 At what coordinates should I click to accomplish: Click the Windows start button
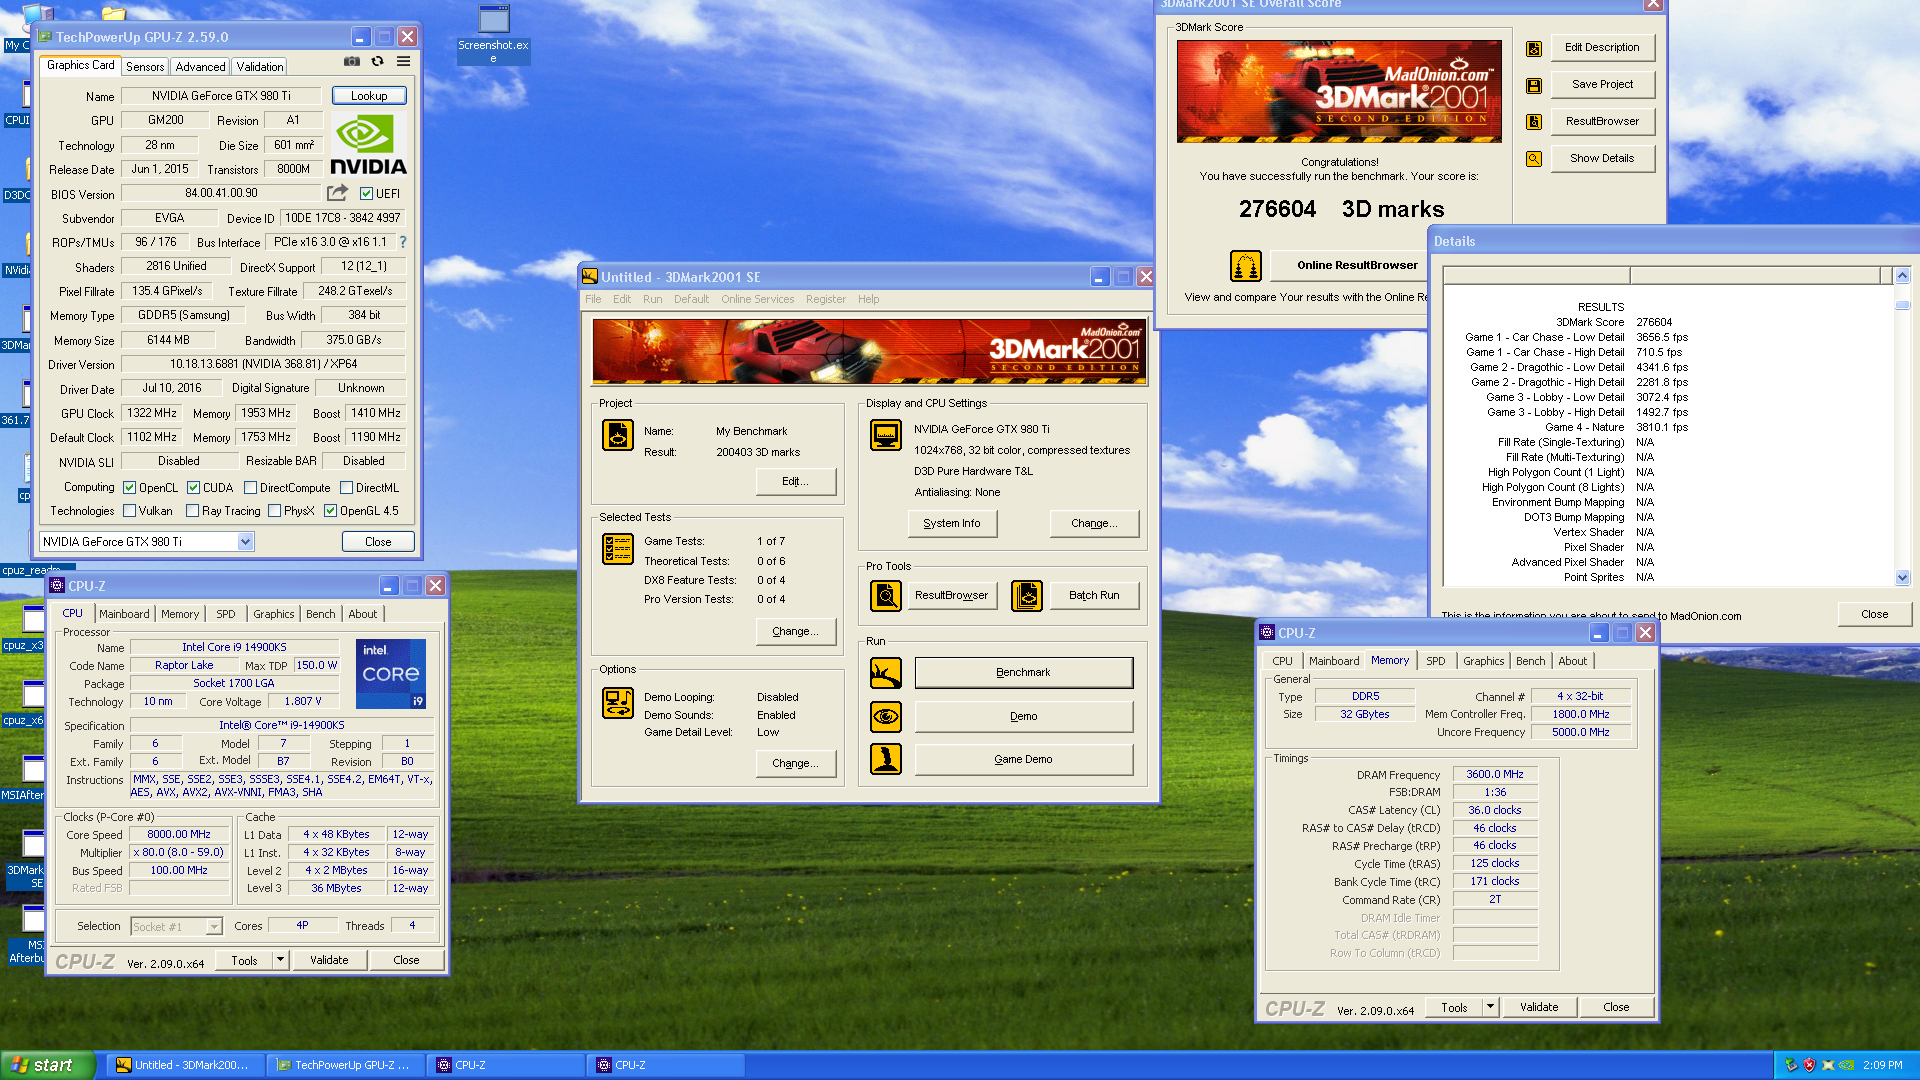[48, 1065]
